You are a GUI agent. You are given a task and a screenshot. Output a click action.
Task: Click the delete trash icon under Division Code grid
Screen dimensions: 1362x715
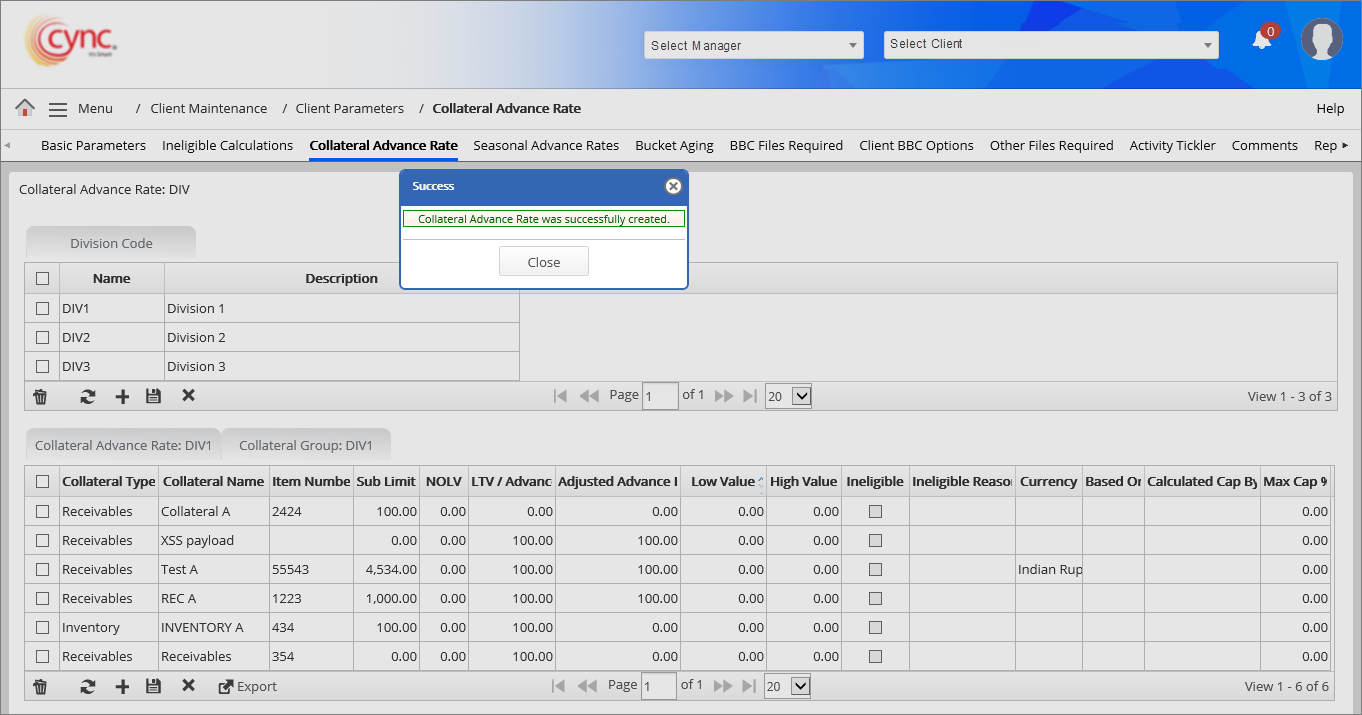coord(40,397)
